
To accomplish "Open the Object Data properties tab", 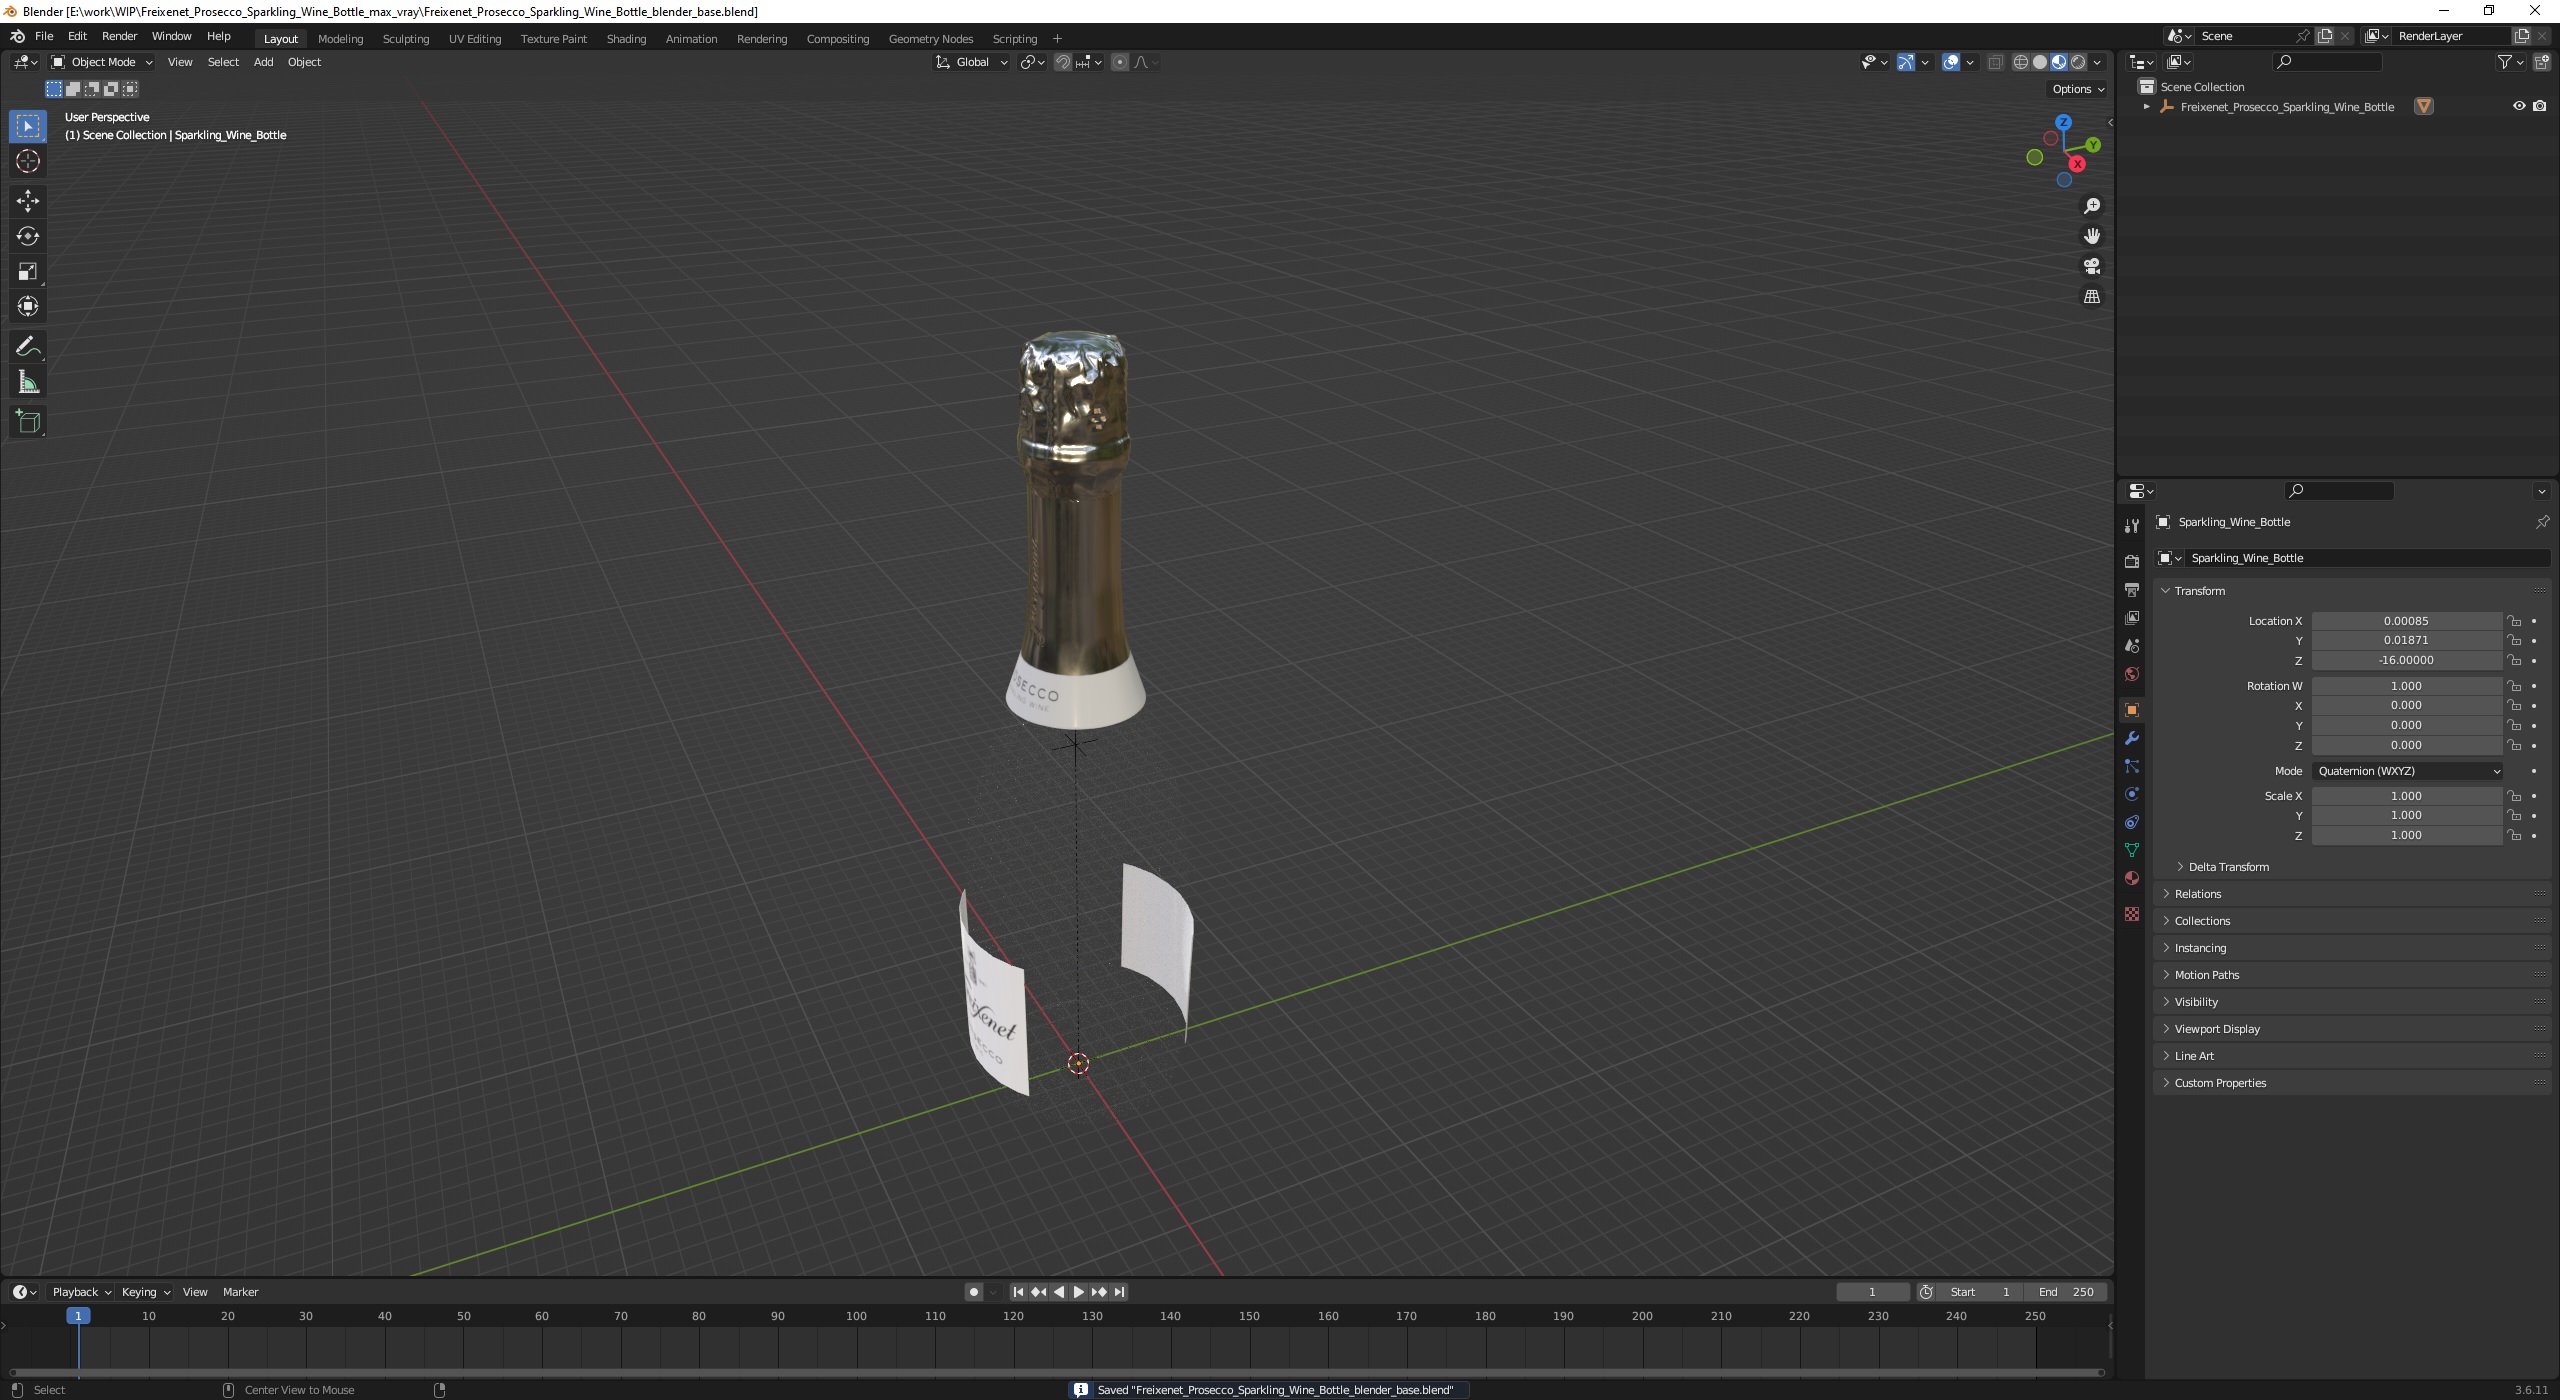I will click(2132, 850).
